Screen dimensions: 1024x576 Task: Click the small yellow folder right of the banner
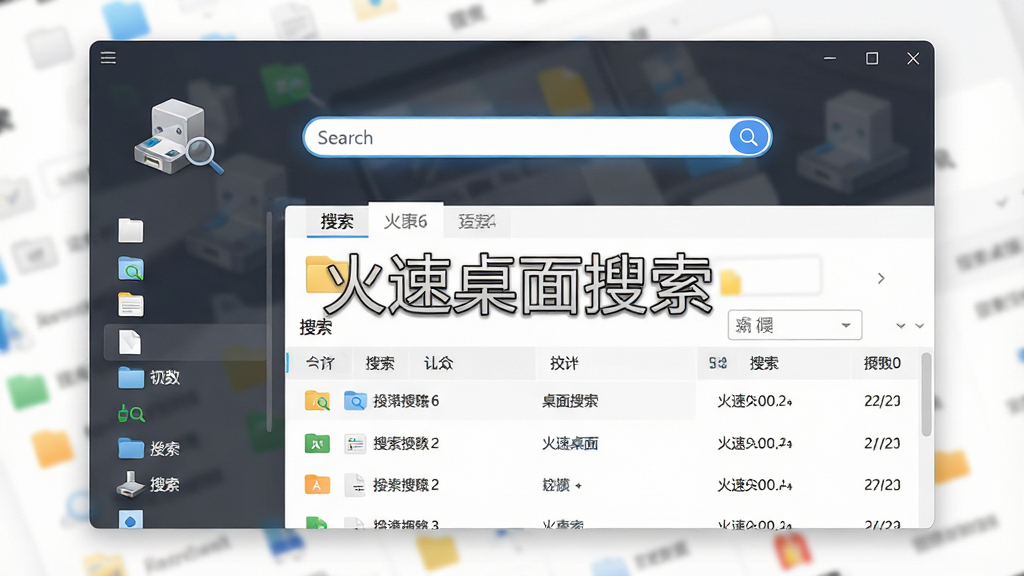click(x=731, y=282)
